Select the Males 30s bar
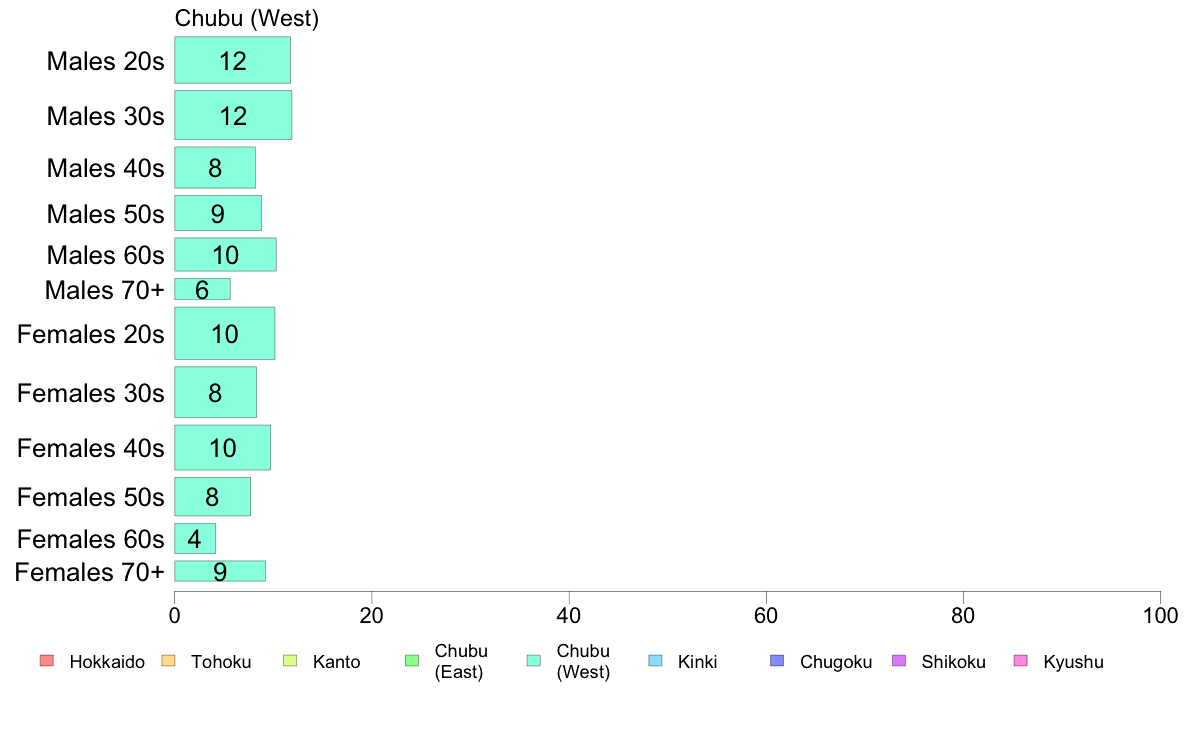1188x736 pixels. coord(233,115)
